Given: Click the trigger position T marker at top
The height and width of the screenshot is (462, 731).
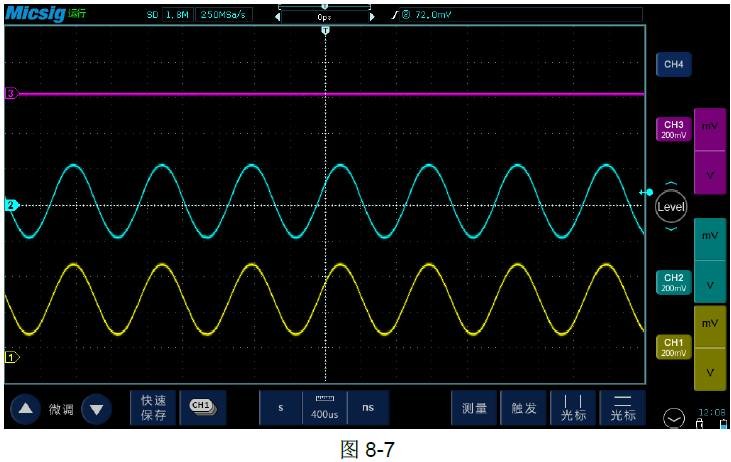Looking at the screenshot, I should (x=325, y=31).
